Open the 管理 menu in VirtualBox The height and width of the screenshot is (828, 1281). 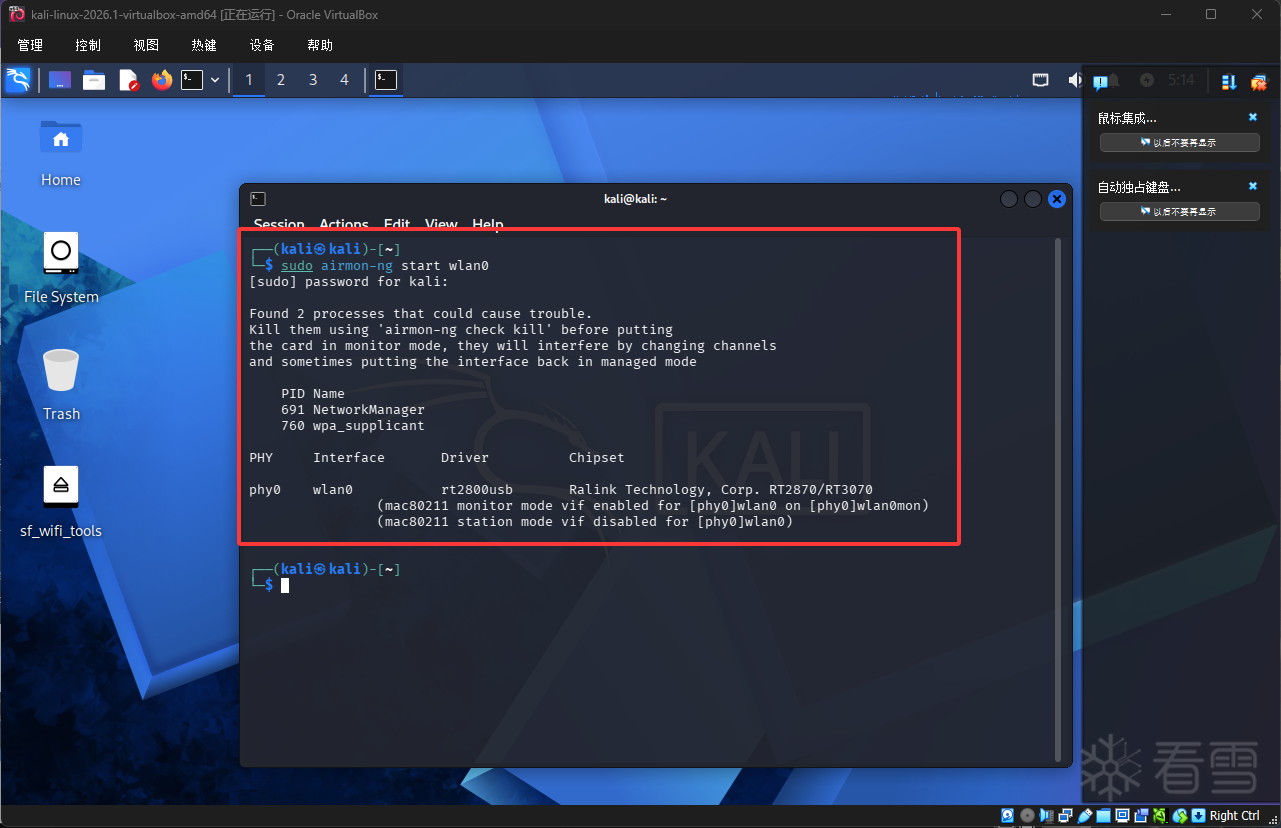tap(30, 45)
